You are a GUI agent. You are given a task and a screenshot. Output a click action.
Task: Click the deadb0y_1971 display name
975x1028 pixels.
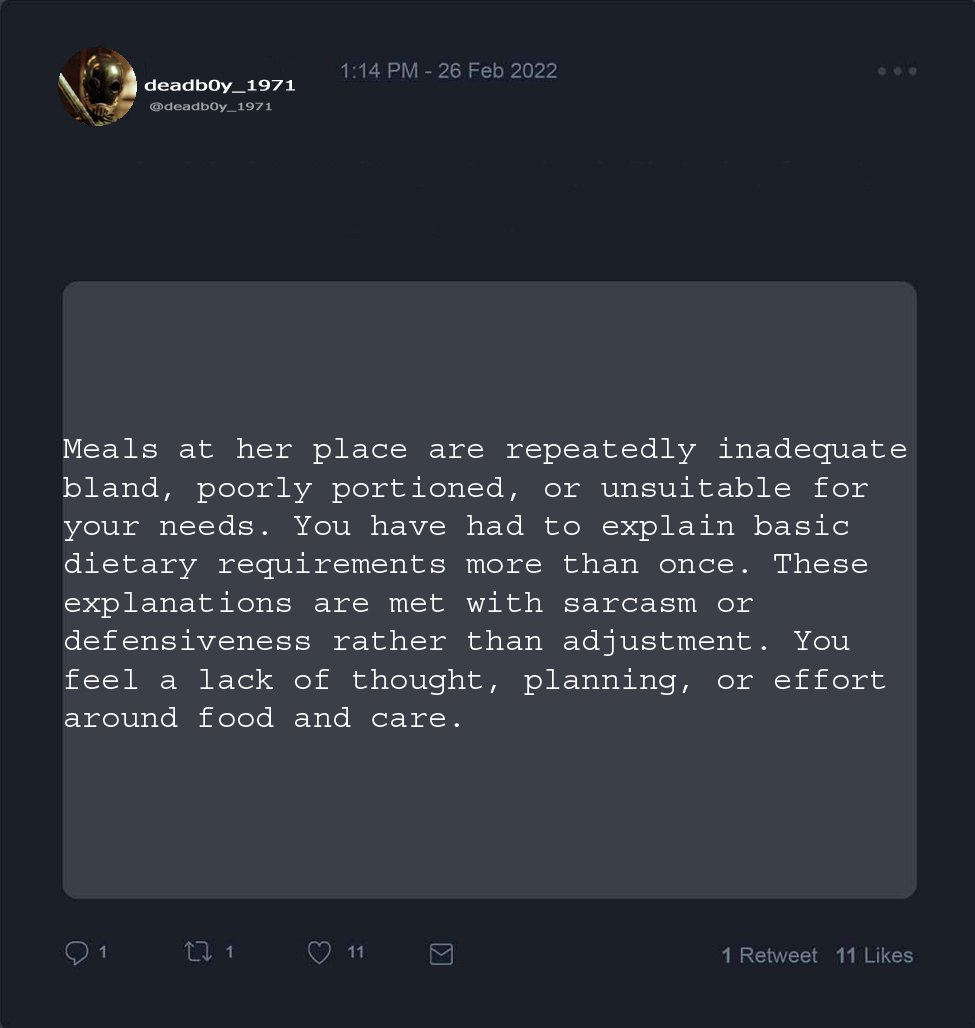pos(219,85)
